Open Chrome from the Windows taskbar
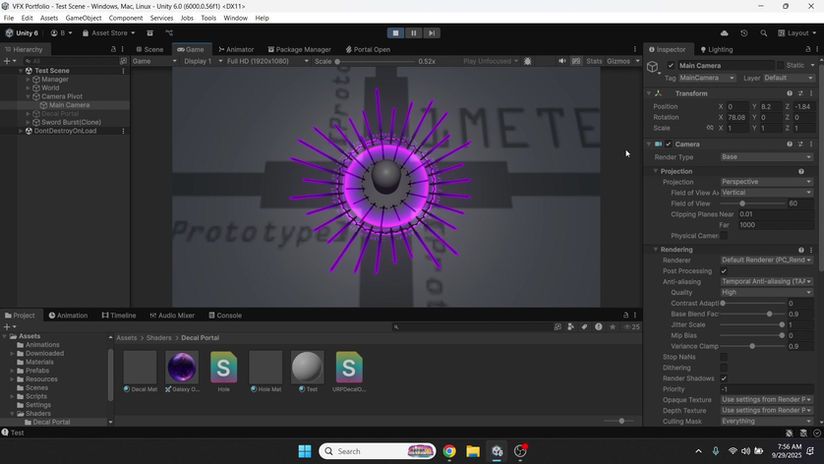This screenshot has height=464, width=824. [x=449, y=451]
